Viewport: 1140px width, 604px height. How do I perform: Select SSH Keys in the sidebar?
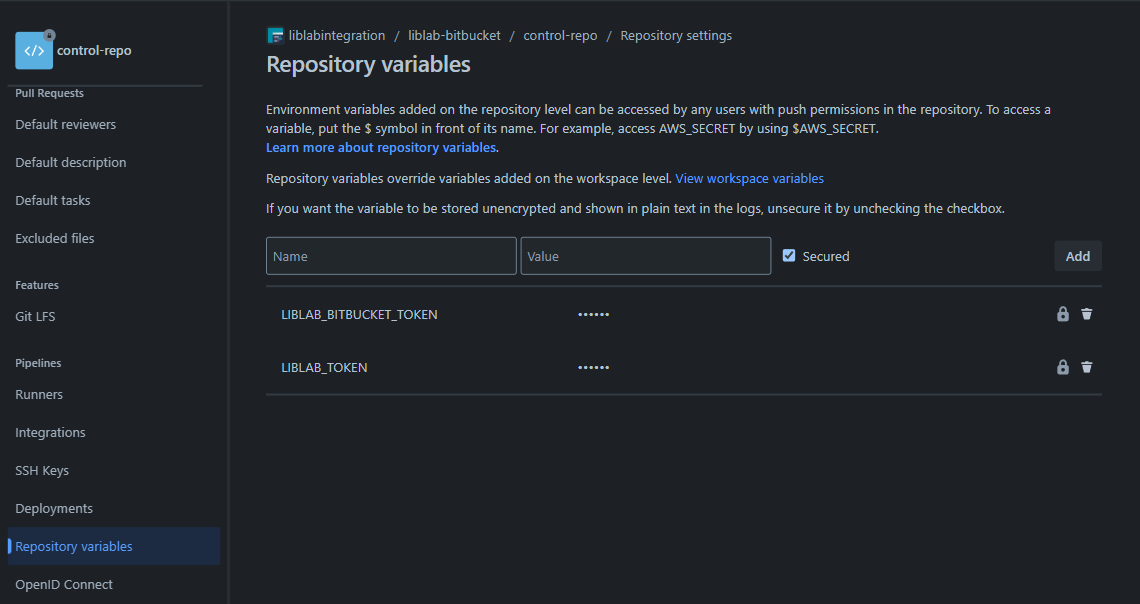[42, 470]
